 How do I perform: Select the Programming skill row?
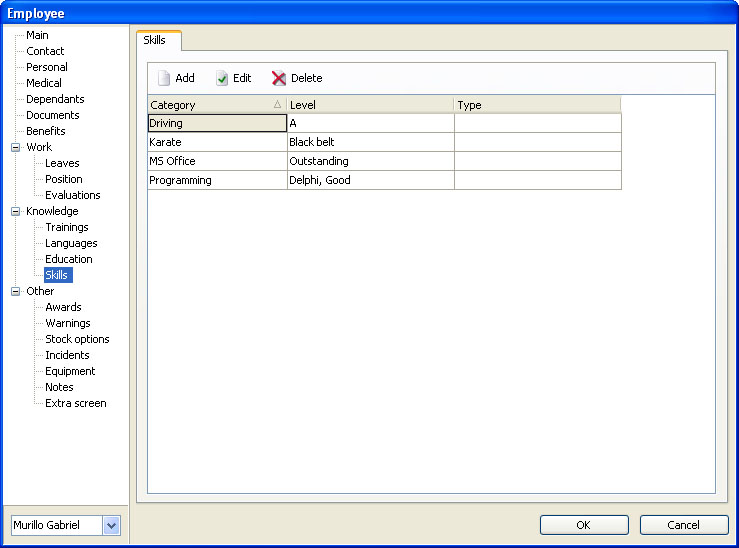tap(216, 180)
